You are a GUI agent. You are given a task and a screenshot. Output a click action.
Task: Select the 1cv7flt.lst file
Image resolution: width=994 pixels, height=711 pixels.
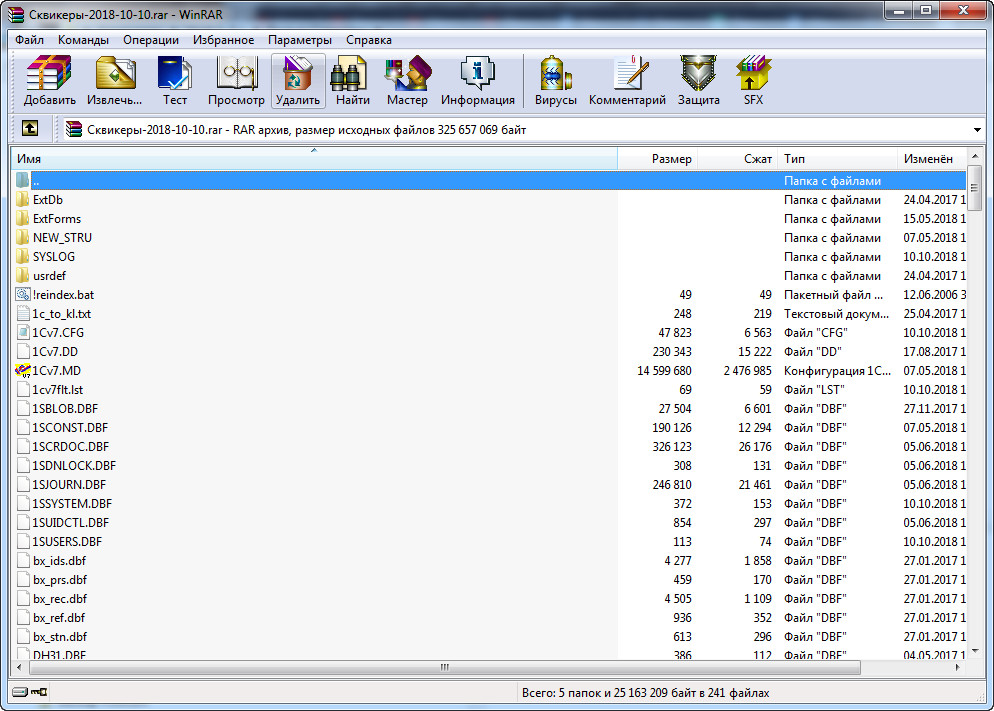click(x=58, y=390)
